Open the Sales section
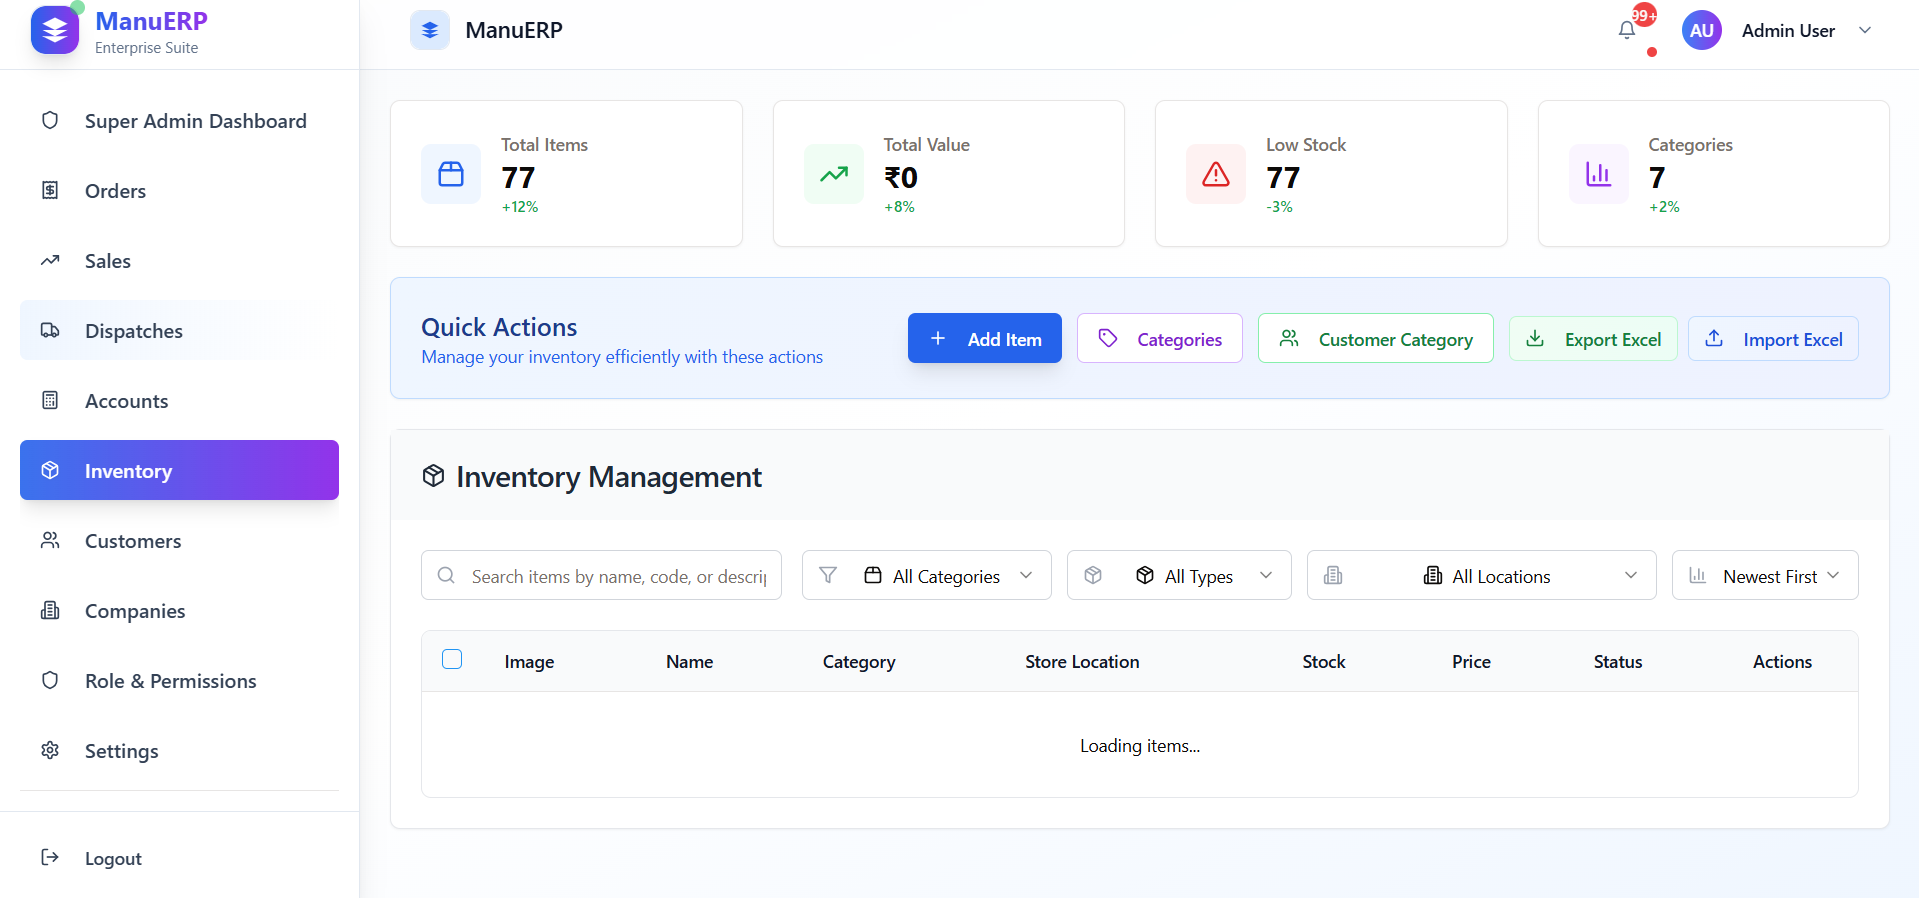The width and height of the screenshot is (1919, 898). [179, 260]
